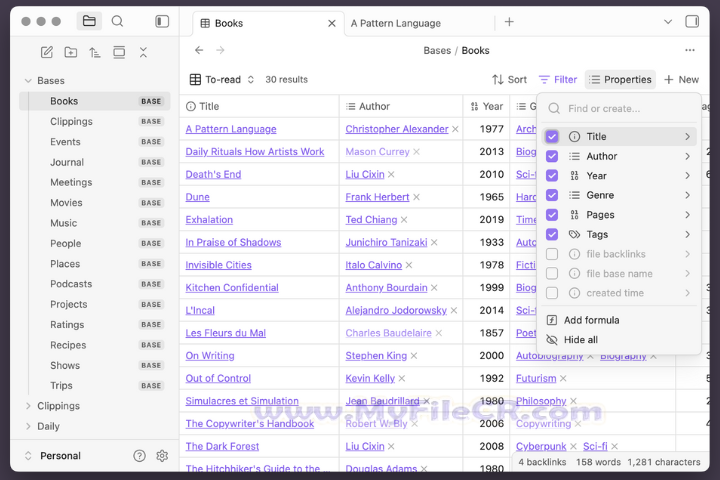Open the Movies base in sidebar
Image resolution: width=720 pixels, height=480 pixels.
point(95,203)
